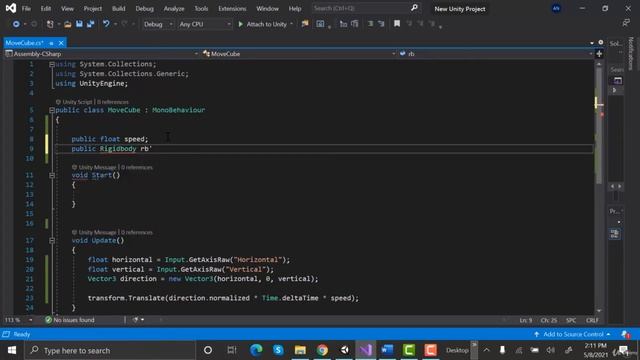Save the current file with Save icon
The height and width of the screenshot is (360, 640).
(79, 24)
